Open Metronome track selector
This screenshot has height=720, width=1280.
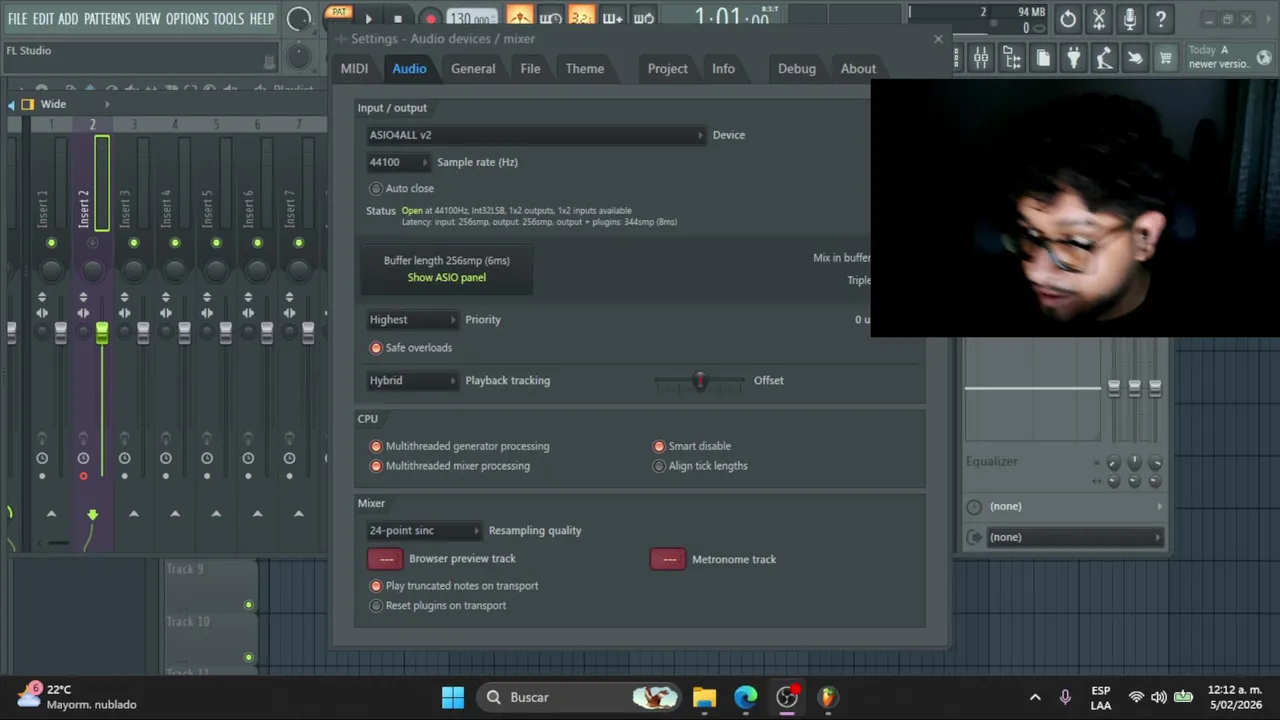click(668, 559)
